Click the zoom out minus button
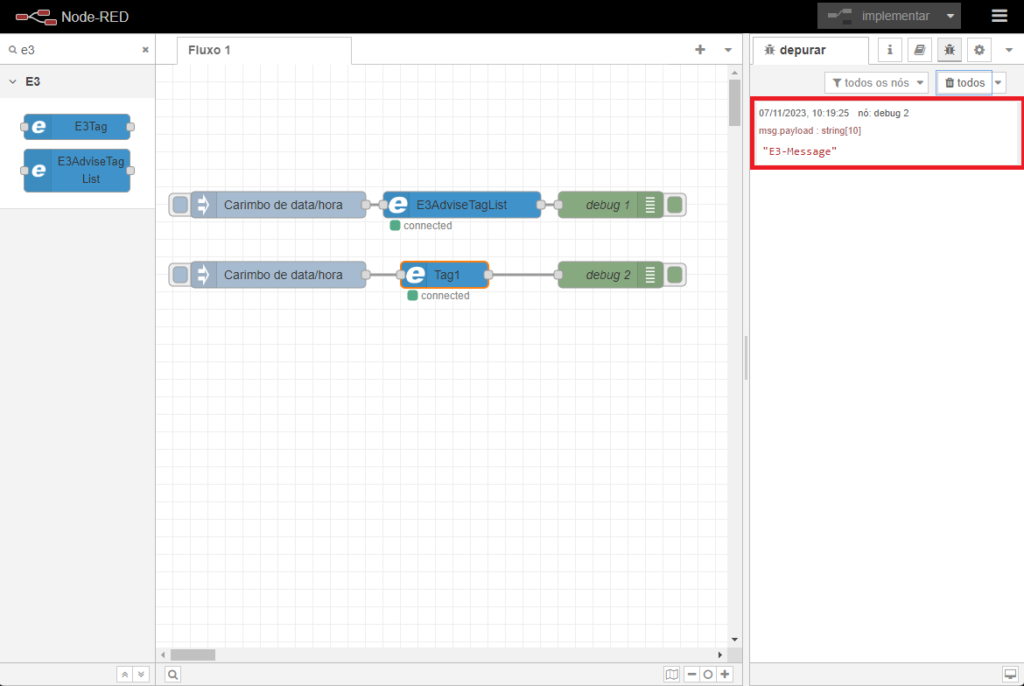 coord(691,674)
